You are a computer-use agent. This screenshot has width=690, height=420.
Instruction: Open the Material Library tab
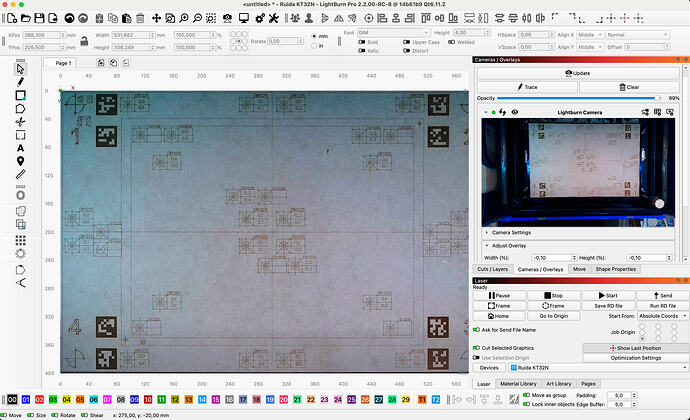tap(518, 384)
